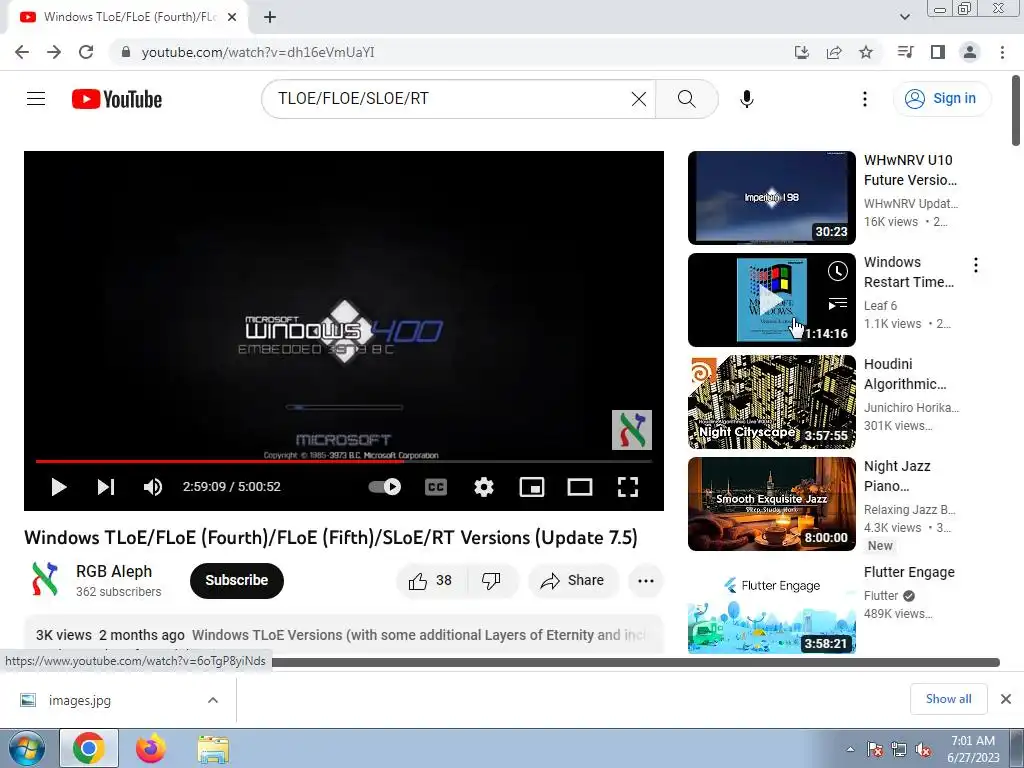1024x768 pixels.
Task: Expand images.jpg download options chevron
Action: click(213, 700)
